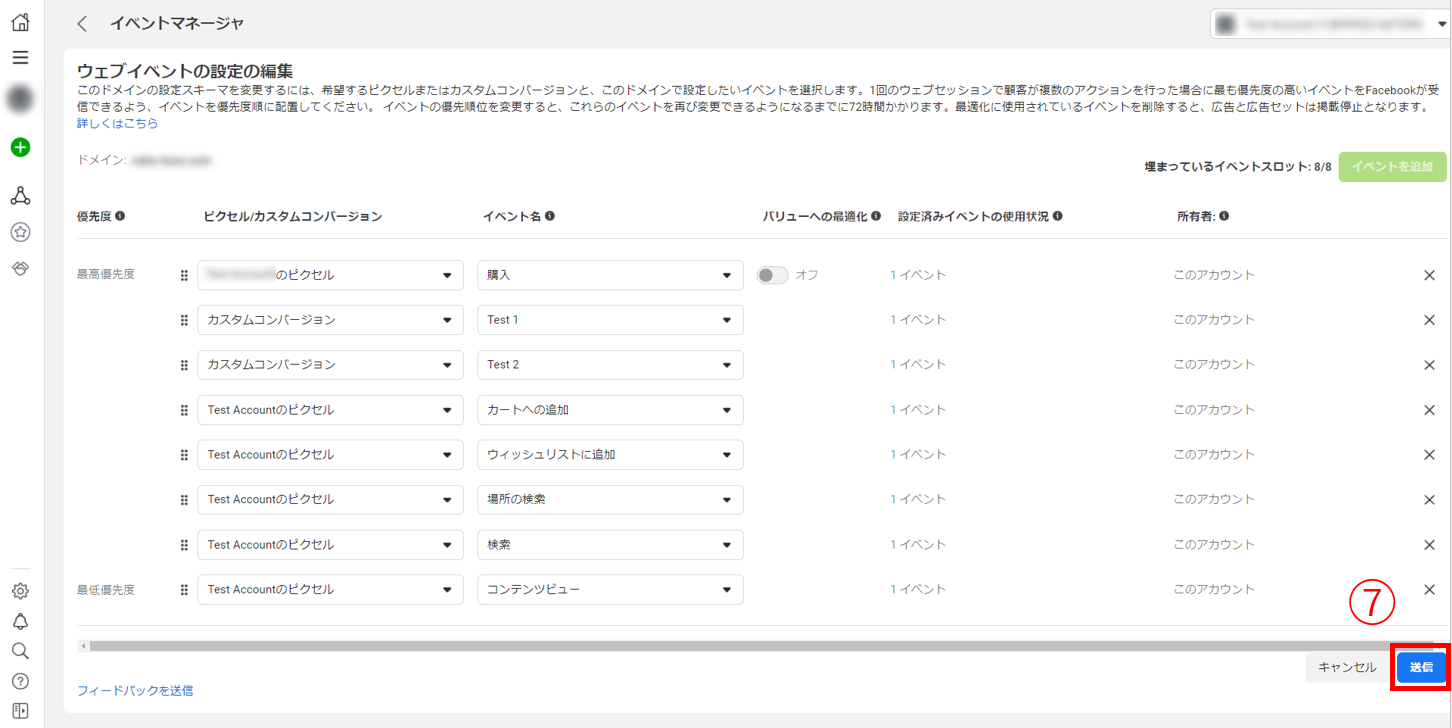The height and width of the screenshot is (728, 1452).
Task: Go back using the left chevron arrow
Action: click(x=82, y=23)
